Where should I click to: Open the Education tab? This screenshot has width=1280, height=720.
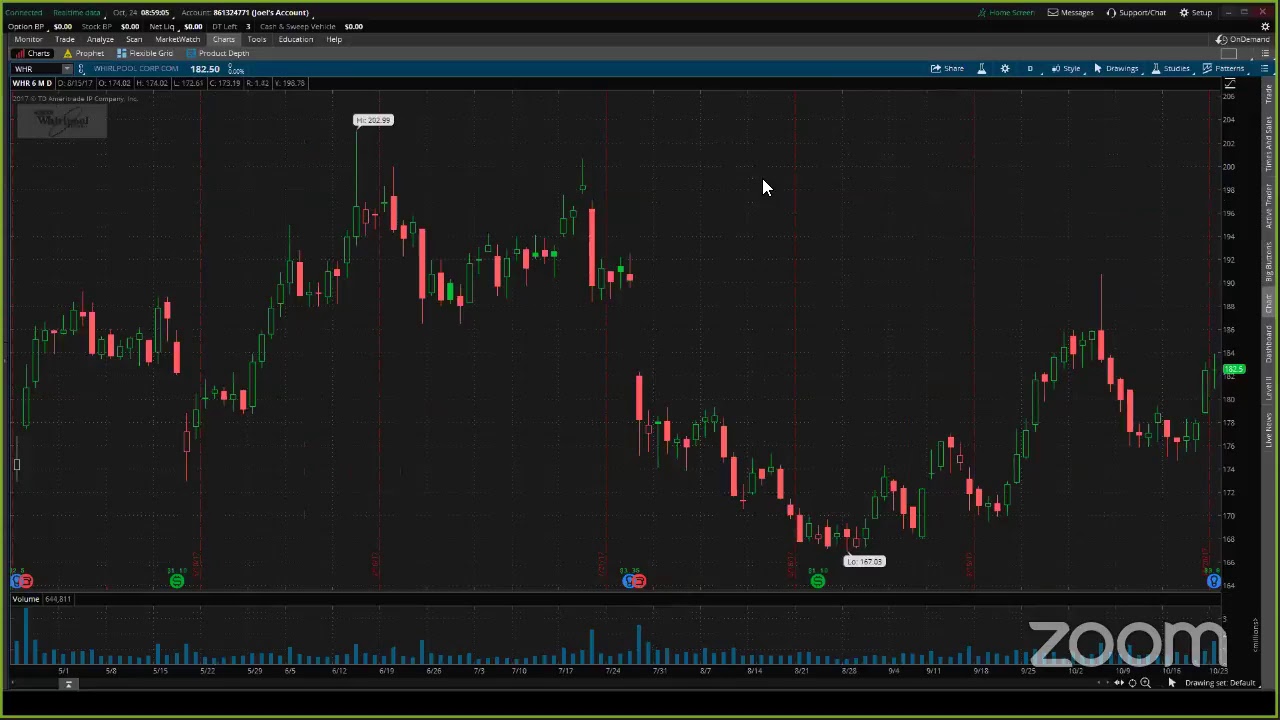(x=295, y=39)
